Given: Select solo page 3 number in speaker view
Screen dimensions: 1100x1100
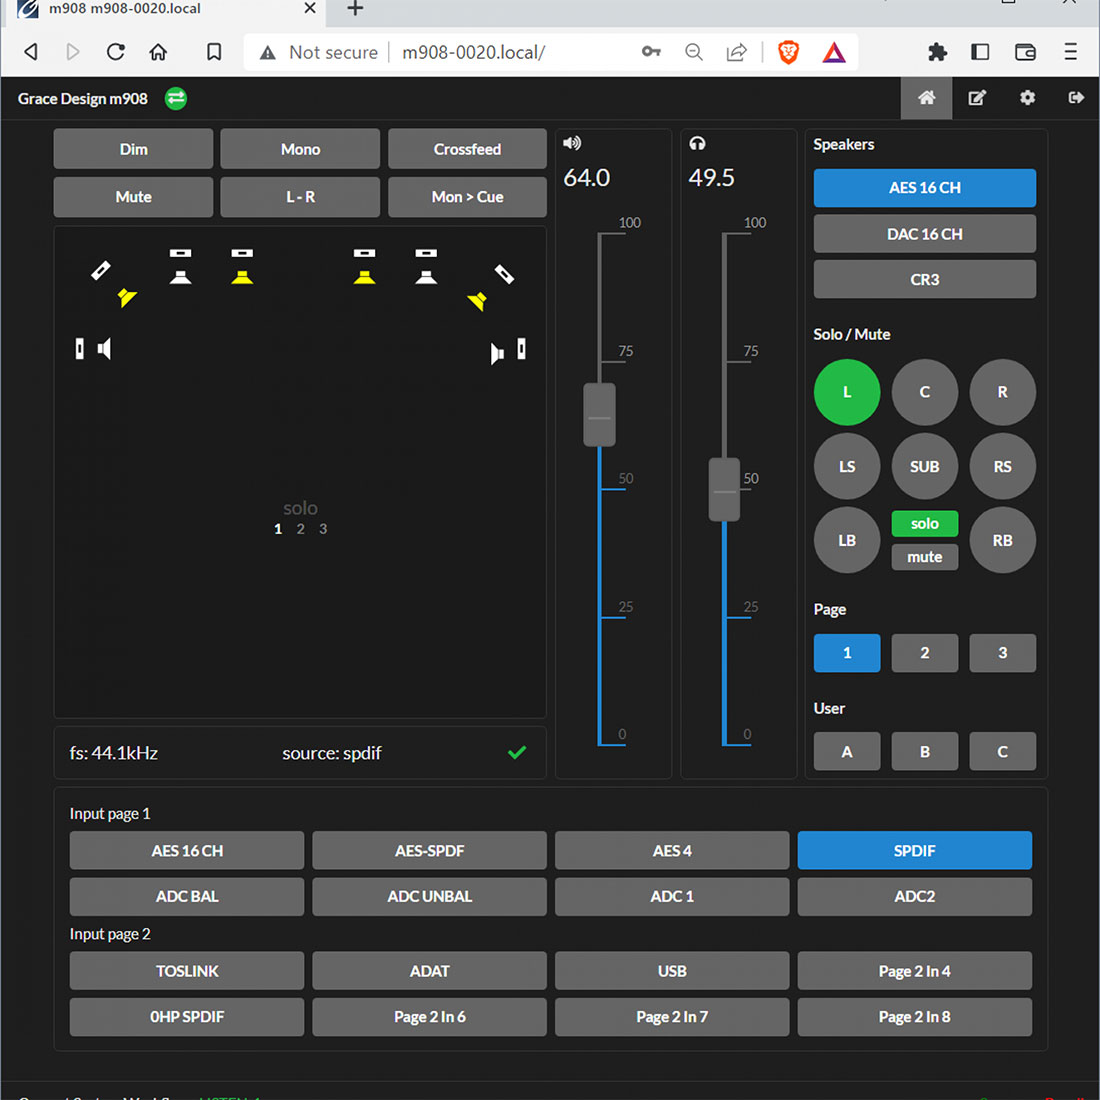Looking at the screenshot, I should [323, 529].
